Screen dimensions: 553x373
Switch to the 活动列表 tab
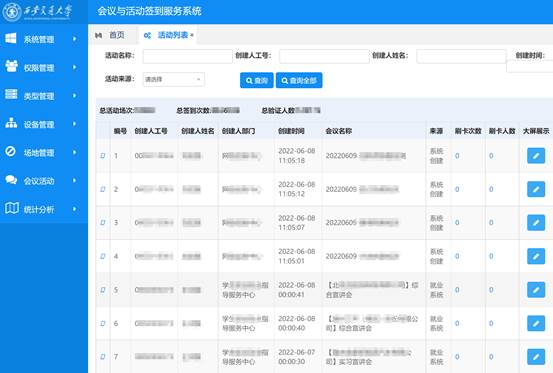[173, 35]
